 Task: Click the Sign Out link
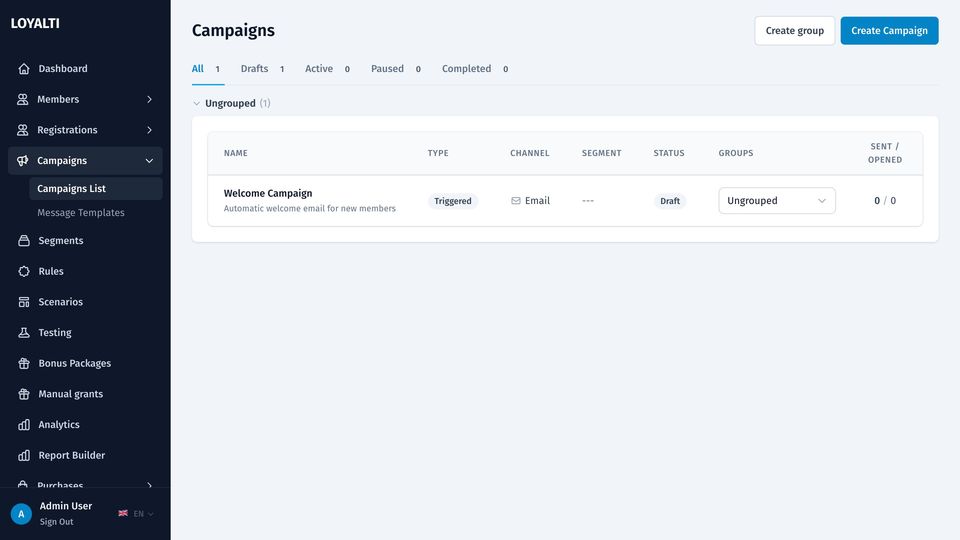56,522
